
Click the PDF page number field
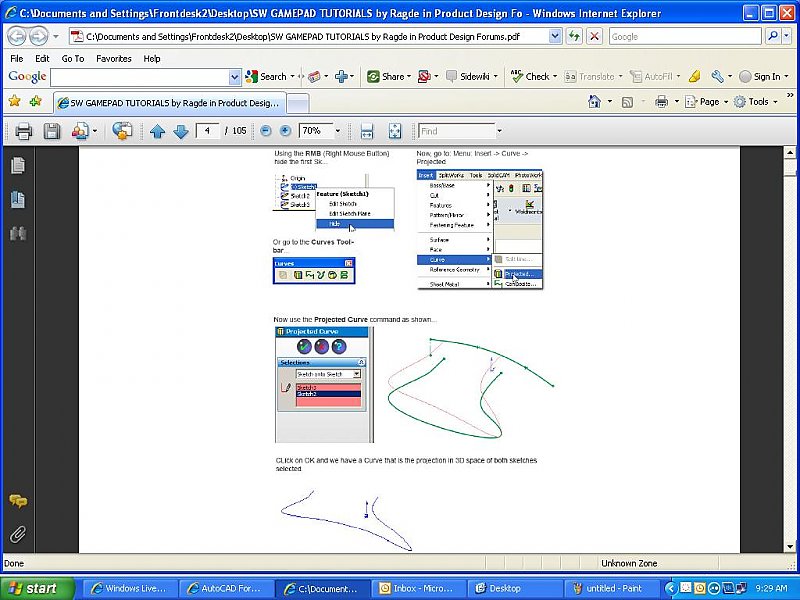[x=208, y=131]
